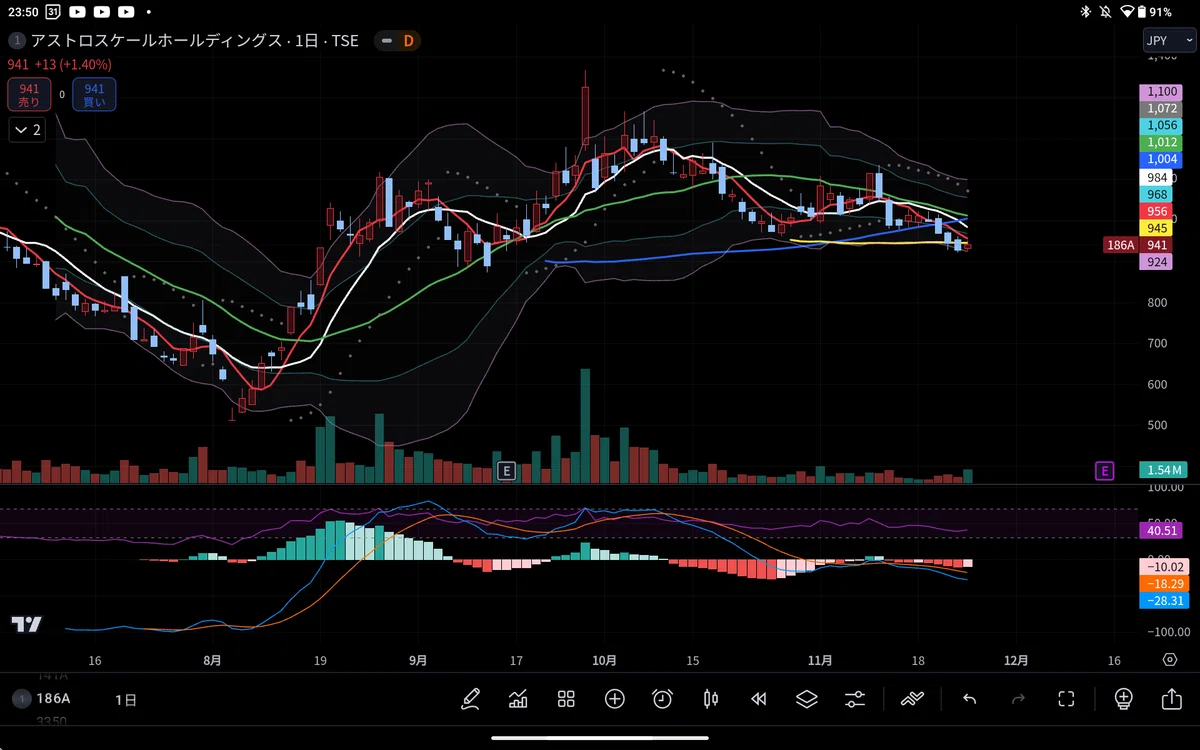Tap the purple E upcoming earnings marker
The height and width of the screenshot is (750, 1200).
point(1104,470)
